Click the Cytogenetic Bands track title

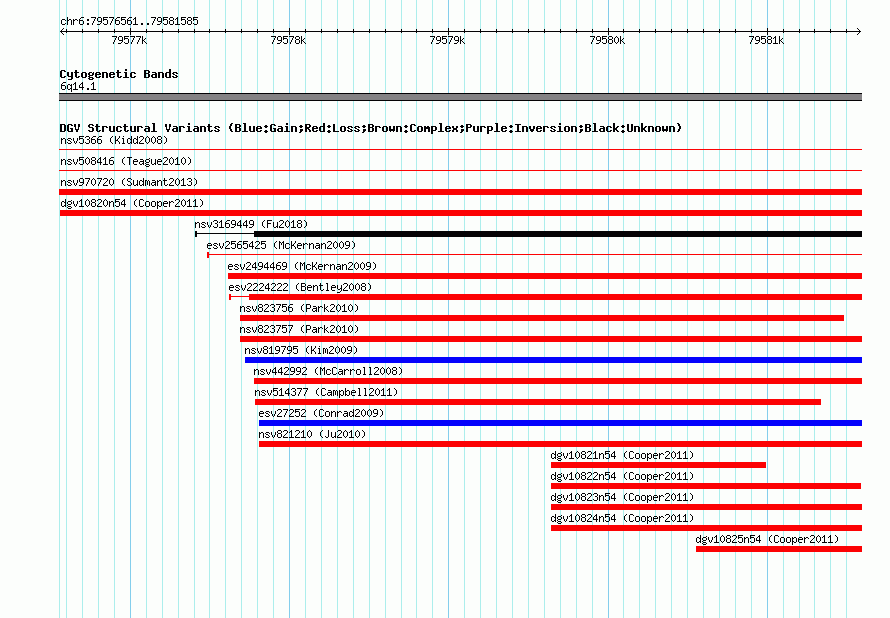tap(119, 74)
